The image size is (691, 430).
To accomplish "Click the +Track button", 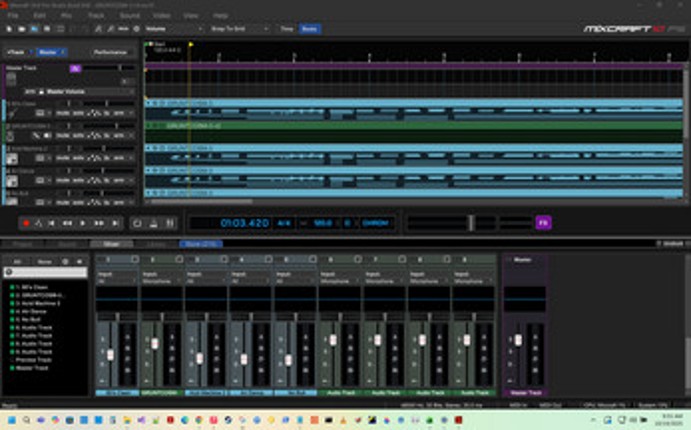I will tap(16, 52).
